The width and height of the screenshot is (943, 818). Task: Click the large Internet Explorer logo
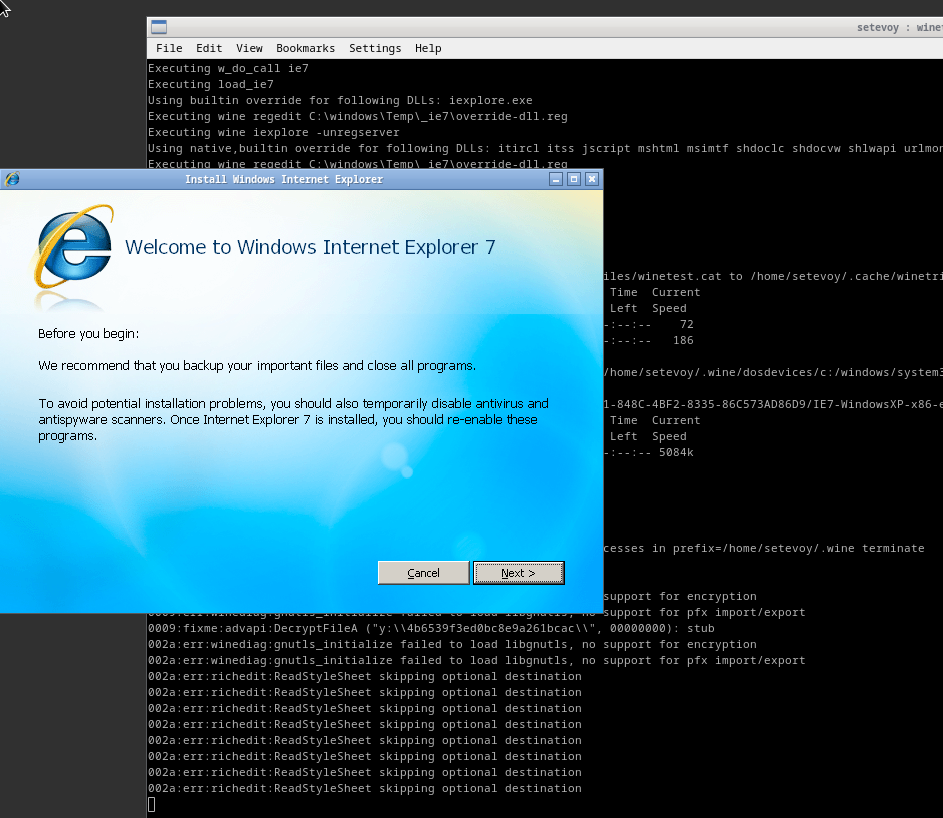pyautogui.click(x=75, y=247)
